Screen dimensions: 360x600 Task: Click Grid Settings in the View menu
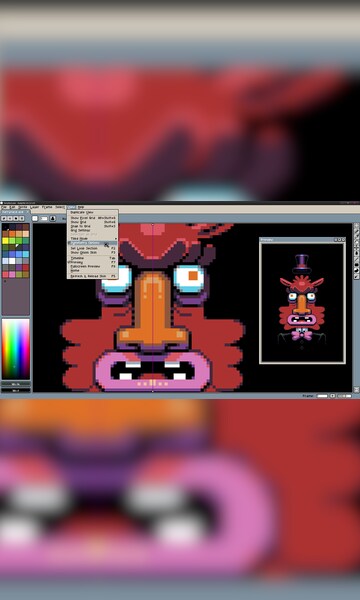pyautogui.click(x=80, y=230)
